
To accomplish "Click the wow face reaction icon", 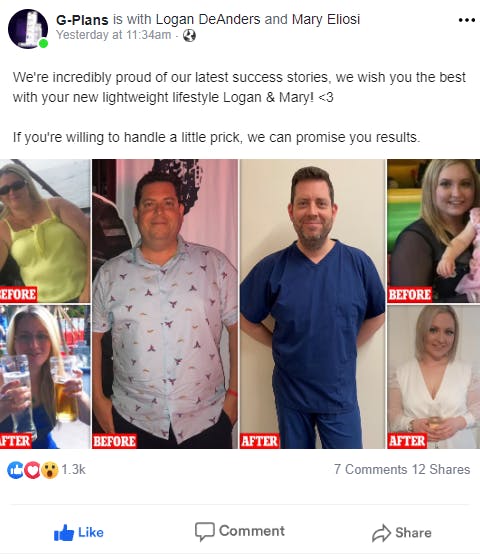I will click(x=50, y=470).
